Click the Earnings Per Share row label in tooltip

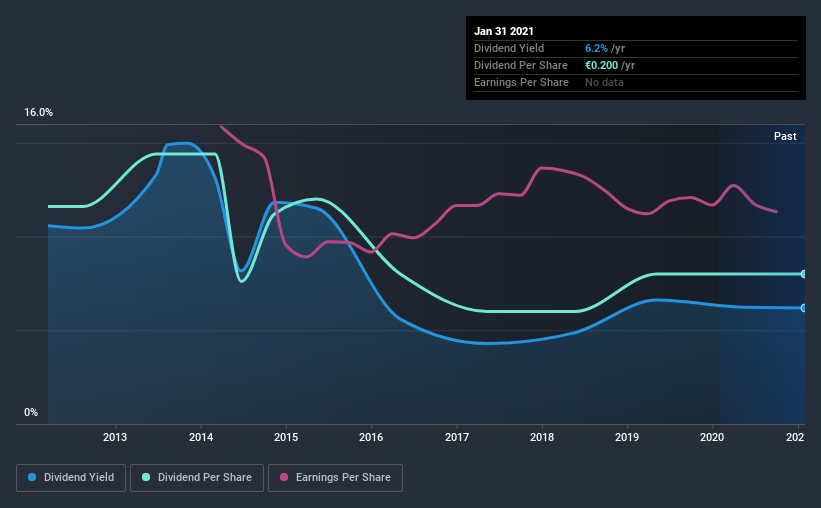tap(521, 82)
